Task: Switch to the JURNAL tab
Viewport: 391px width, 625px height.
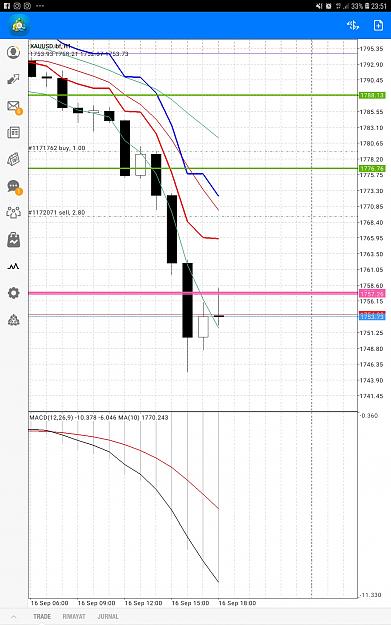Action: 108,617
